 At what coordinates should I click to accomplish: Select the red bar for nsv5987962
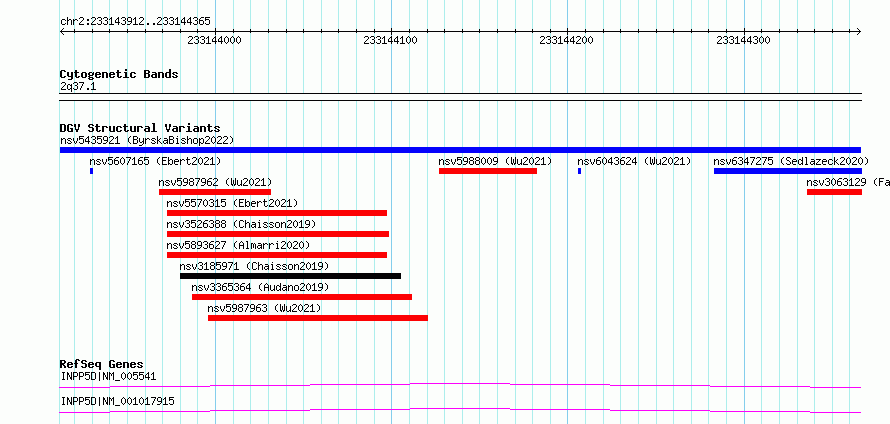pyautogui.click(x=215, y=192)
